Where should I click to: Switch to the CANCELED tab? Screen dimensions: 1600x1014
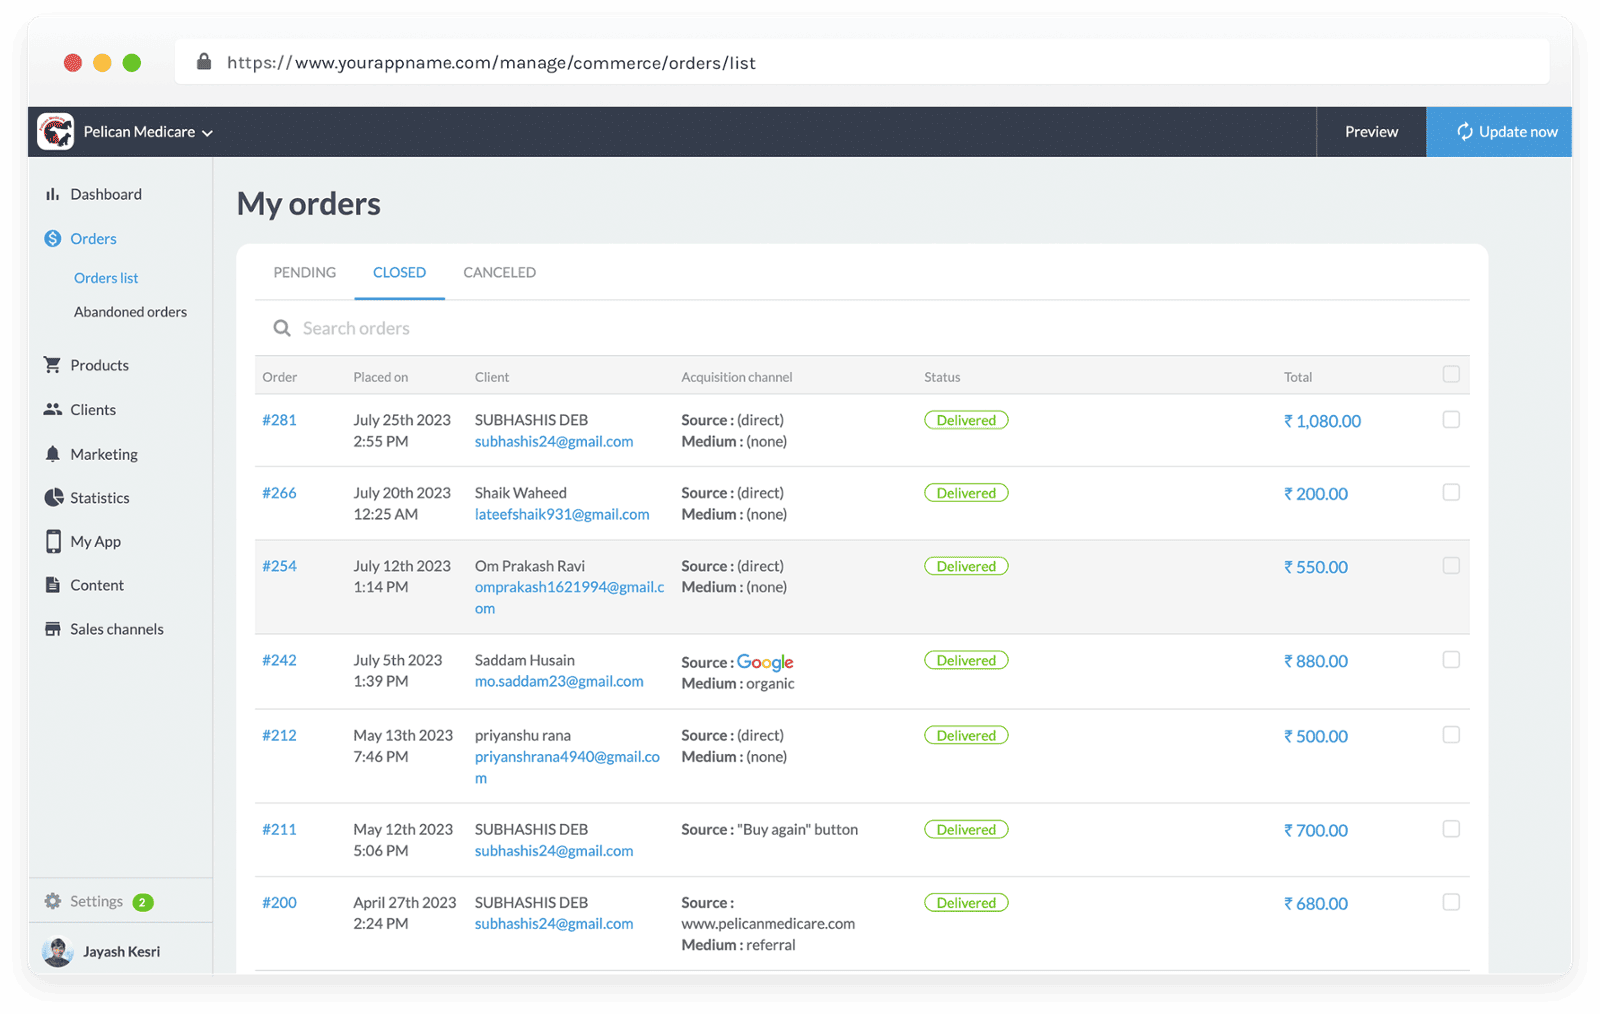(x=498, y=272)
